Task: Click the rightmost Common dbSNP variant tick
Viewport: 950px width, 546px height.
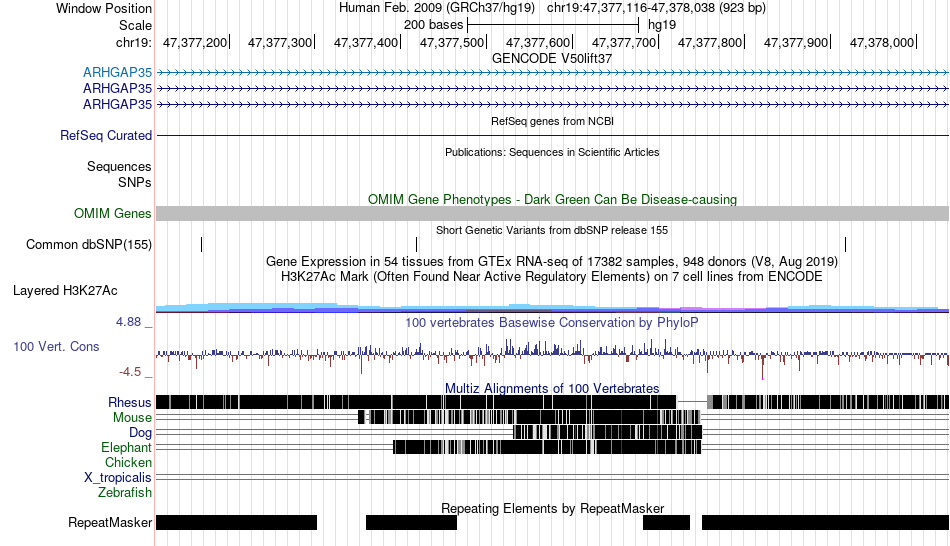Action: point(846,244)
